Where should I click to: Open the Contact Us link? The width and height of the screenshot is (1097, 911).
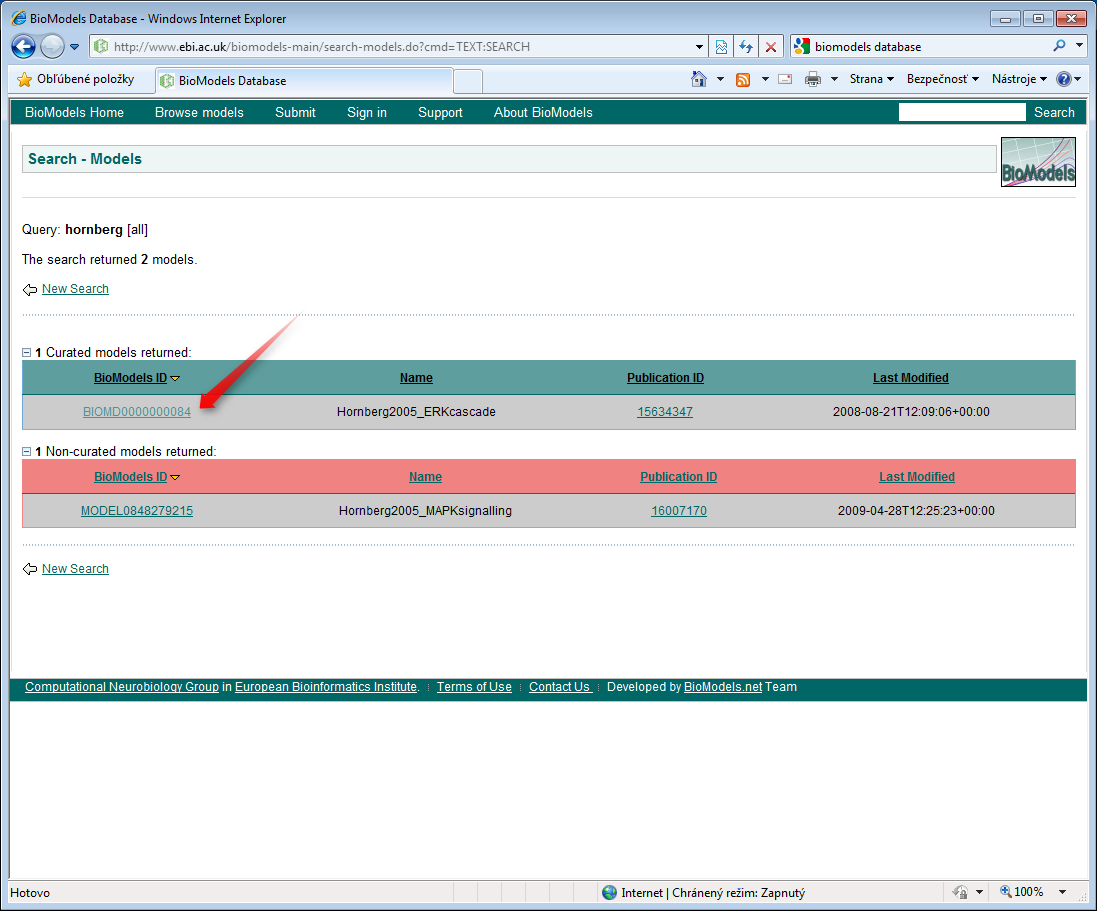coord(560,687)
